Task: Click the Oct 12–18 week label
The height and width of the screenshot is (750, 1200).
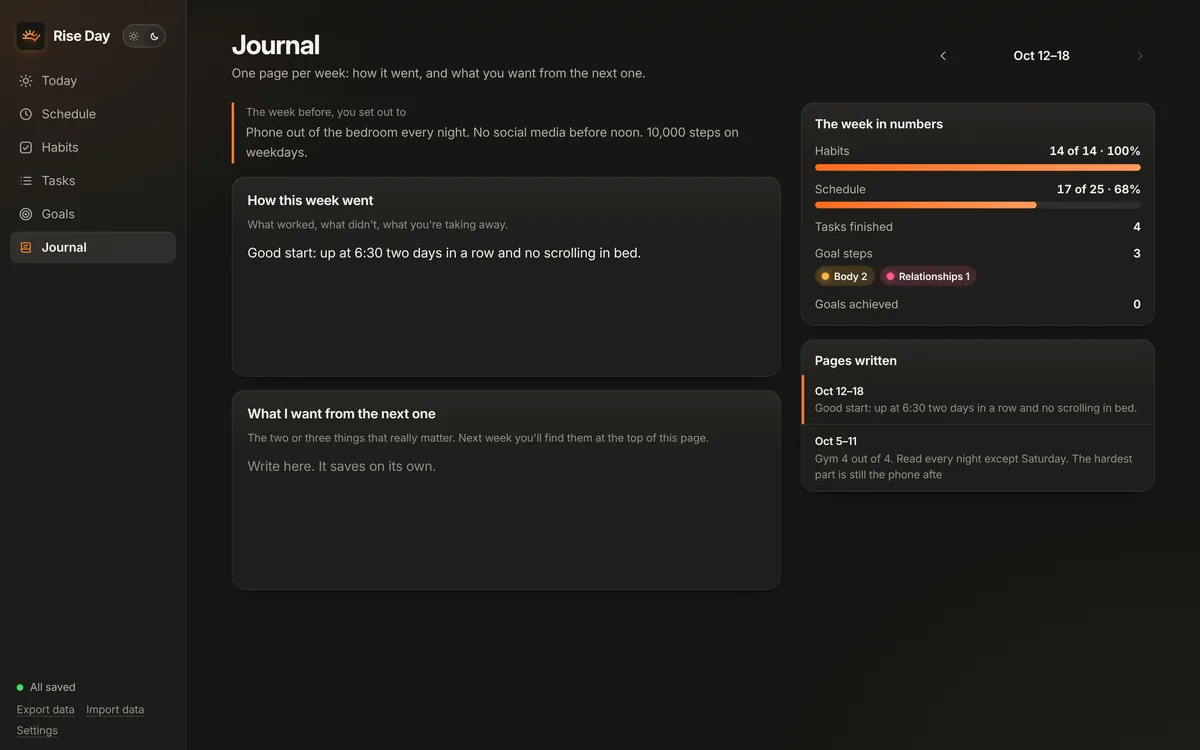Action: (x=1041, y=56)
